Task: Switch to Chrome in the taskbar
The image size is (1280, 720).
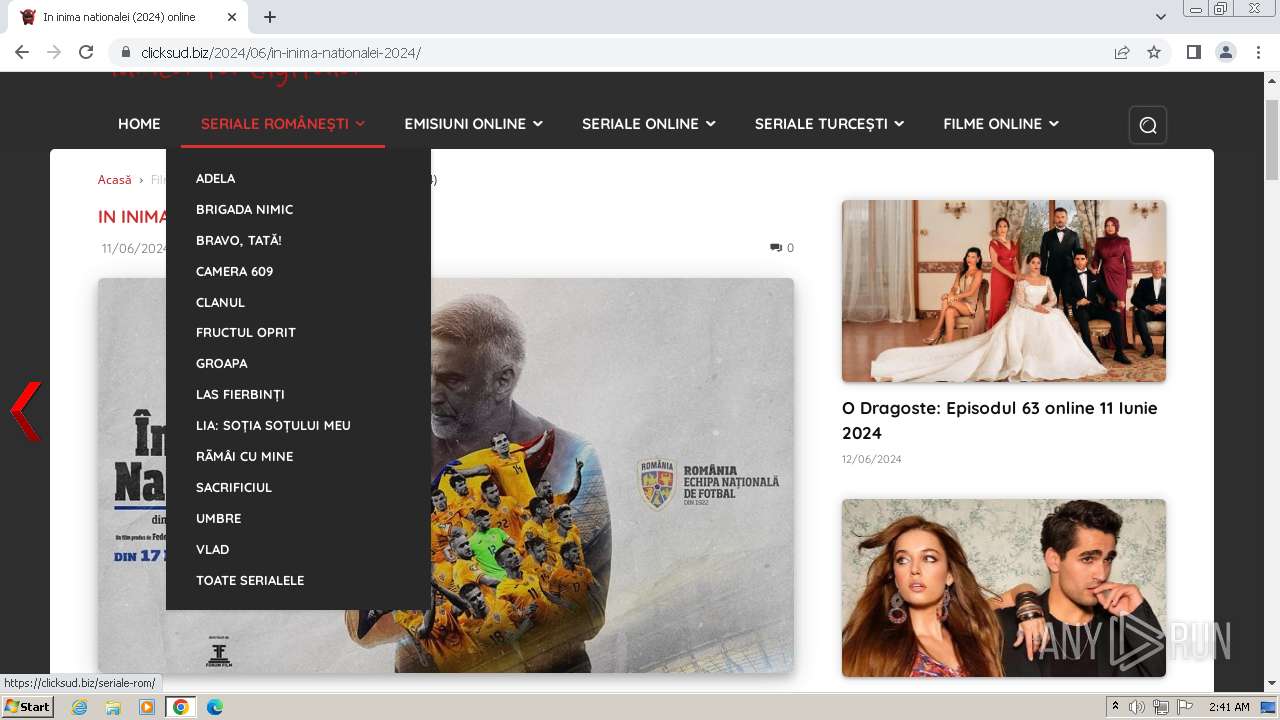Action: click(x=181, y=707)
